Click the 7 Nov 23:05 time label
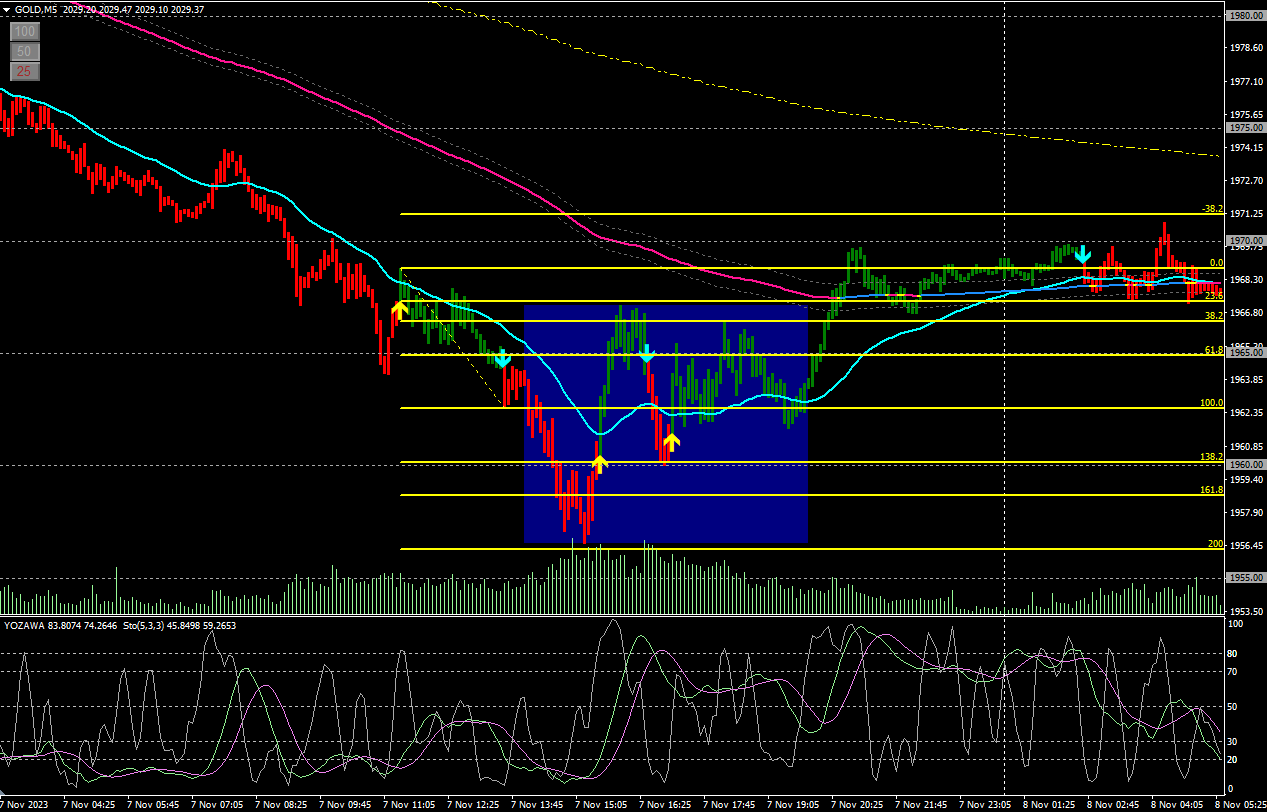This screenshot has height=812, width=1267. pos(986,804)
